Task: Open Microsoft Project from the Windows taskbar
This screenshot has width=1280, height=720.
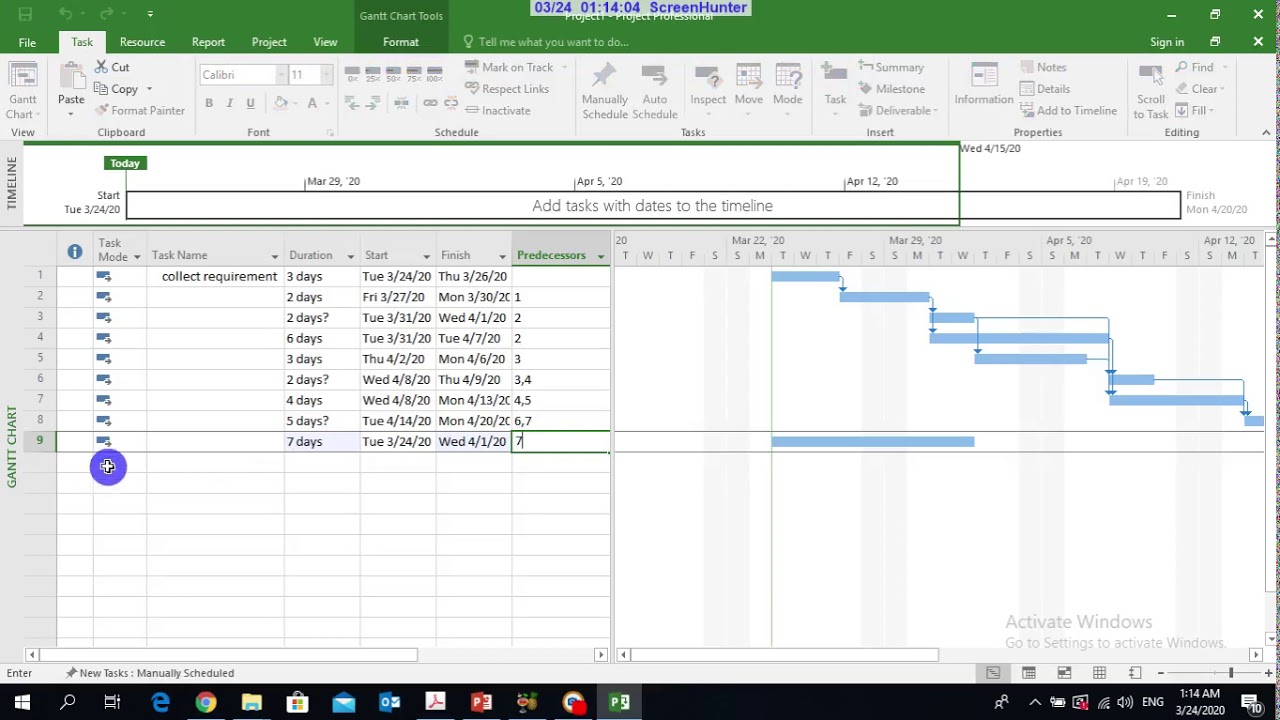Action: point(619,702)
